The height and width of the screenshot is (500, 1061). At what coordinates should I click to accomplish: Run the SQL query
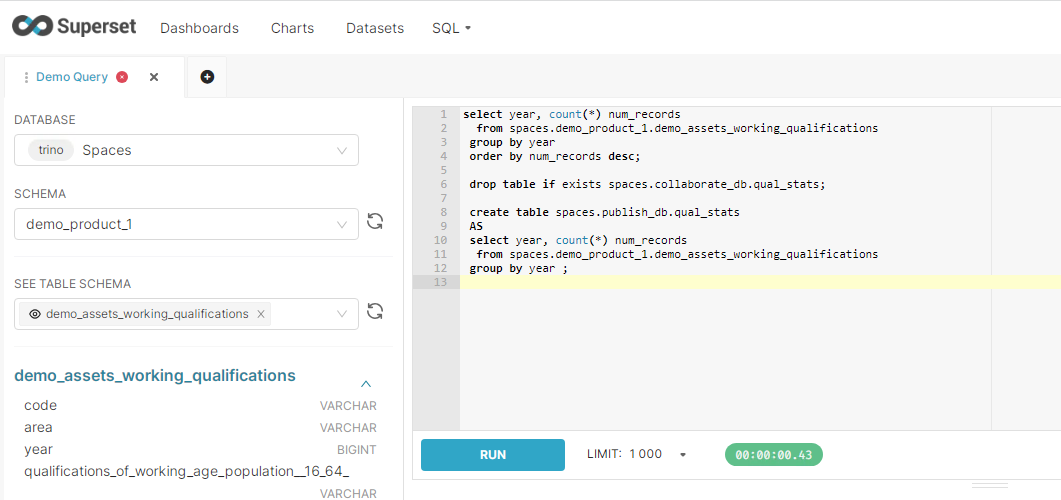492,454
